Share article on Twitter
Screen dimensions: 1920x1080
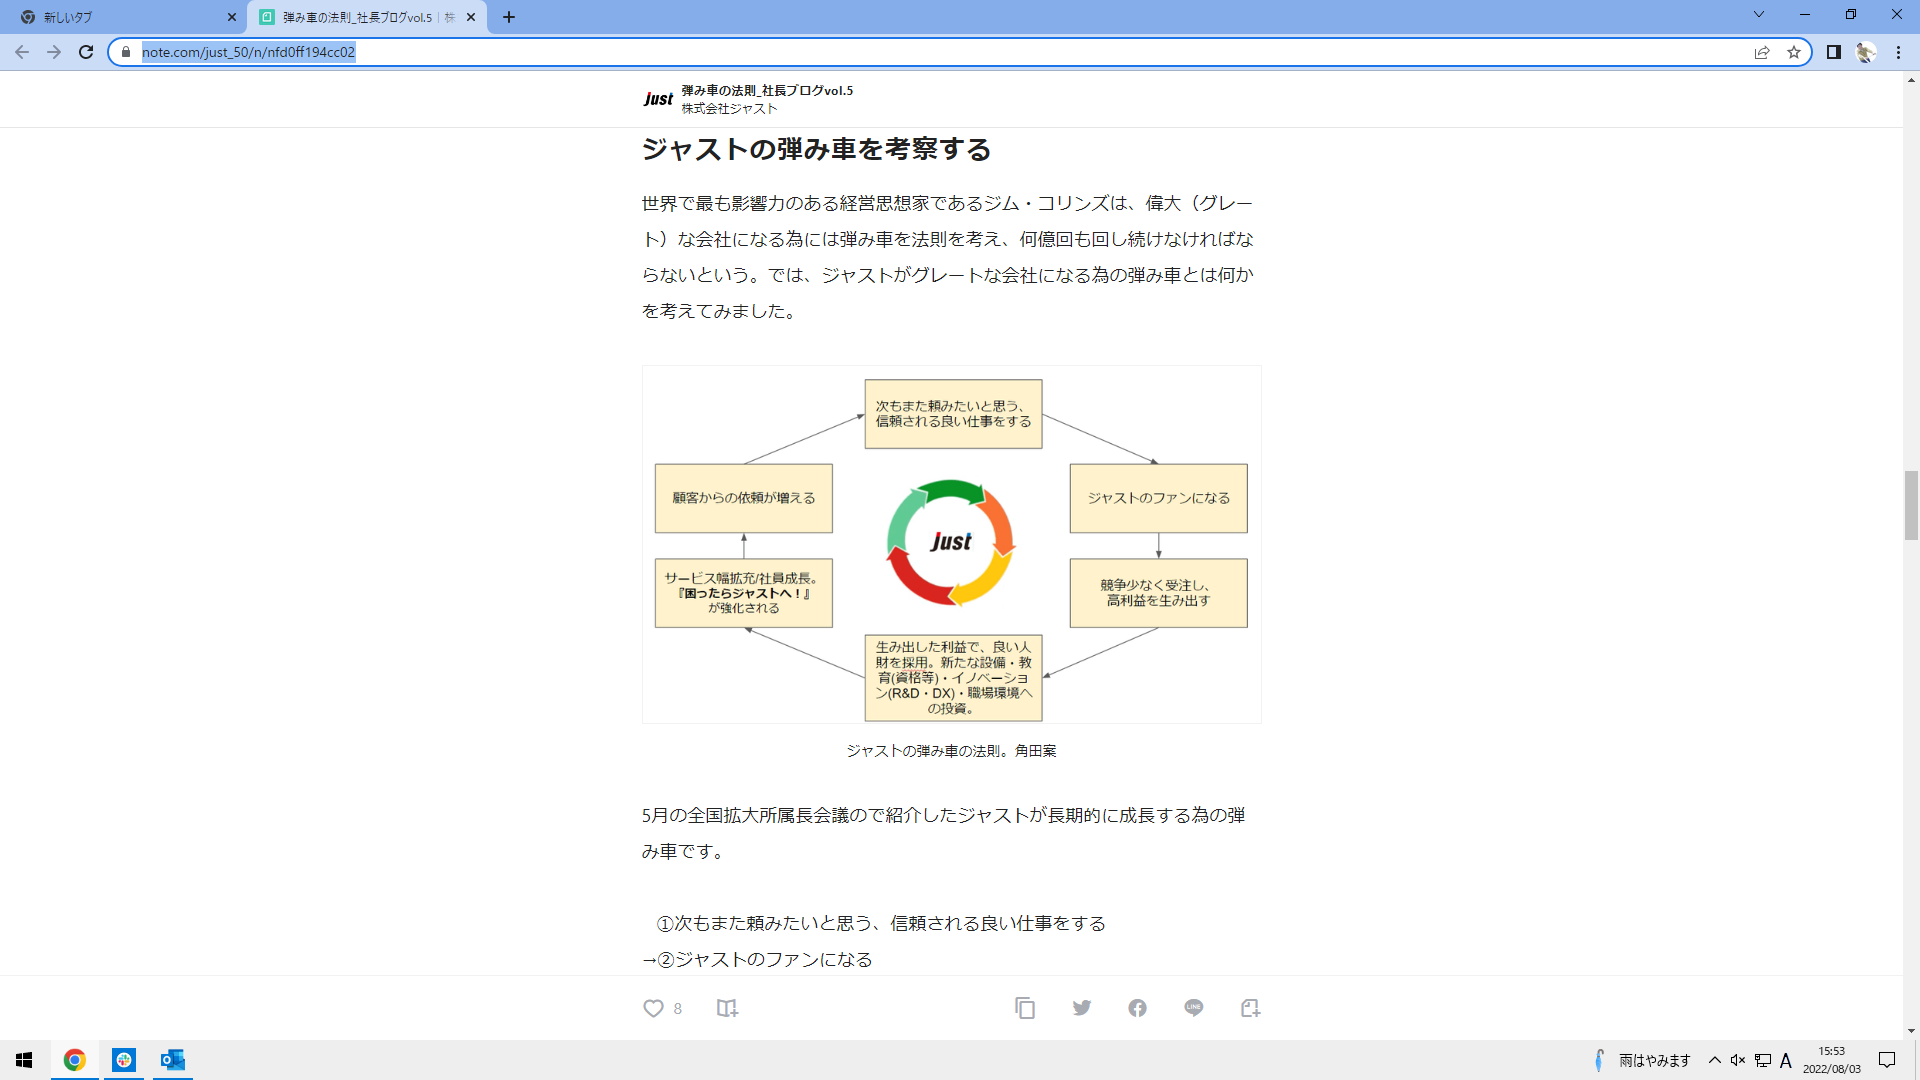click(x=1081, y=1008)
